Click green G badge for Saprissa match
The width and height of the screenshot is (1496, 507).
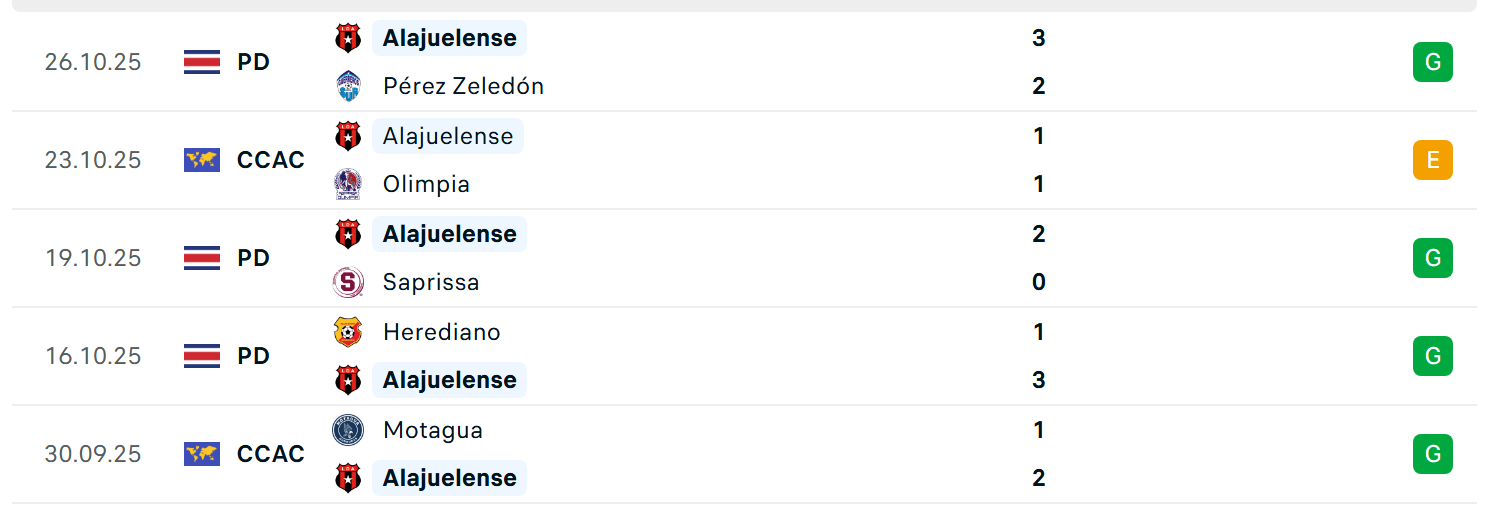click(1432, 258)
